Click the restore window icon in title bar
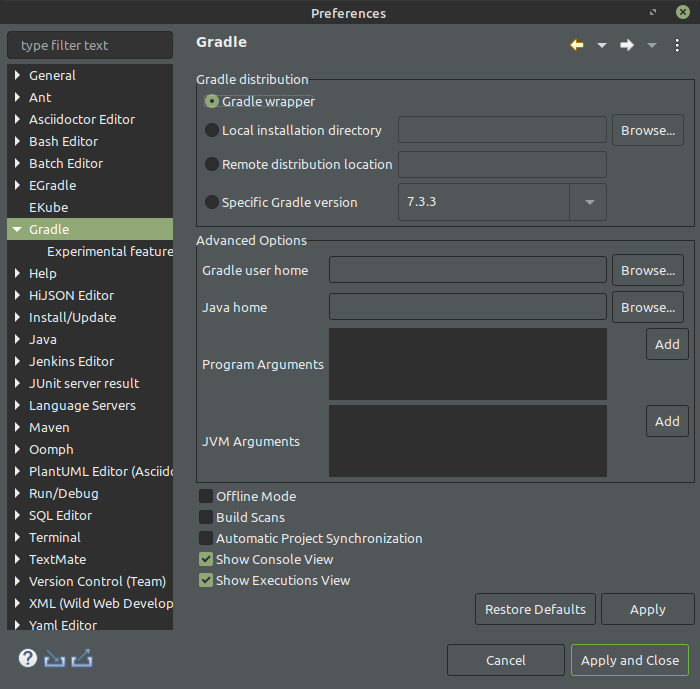The image size is (700, 689). tap(653, 12)
